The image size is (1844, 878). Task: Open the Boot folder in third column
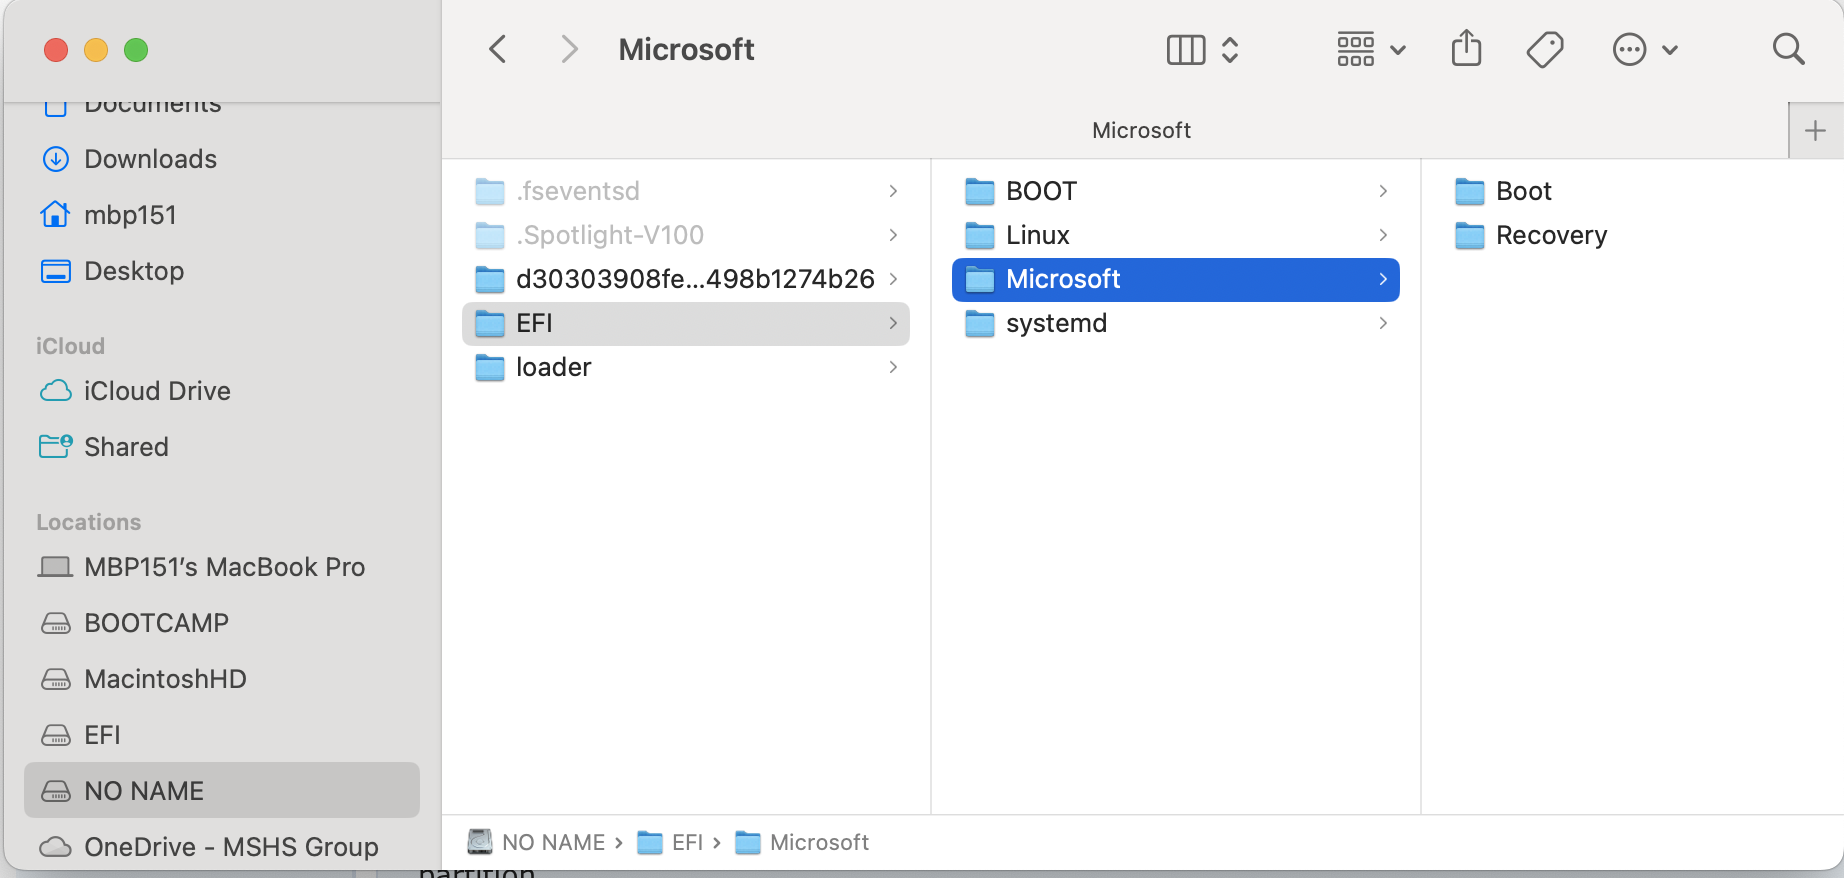[1523, 191]
